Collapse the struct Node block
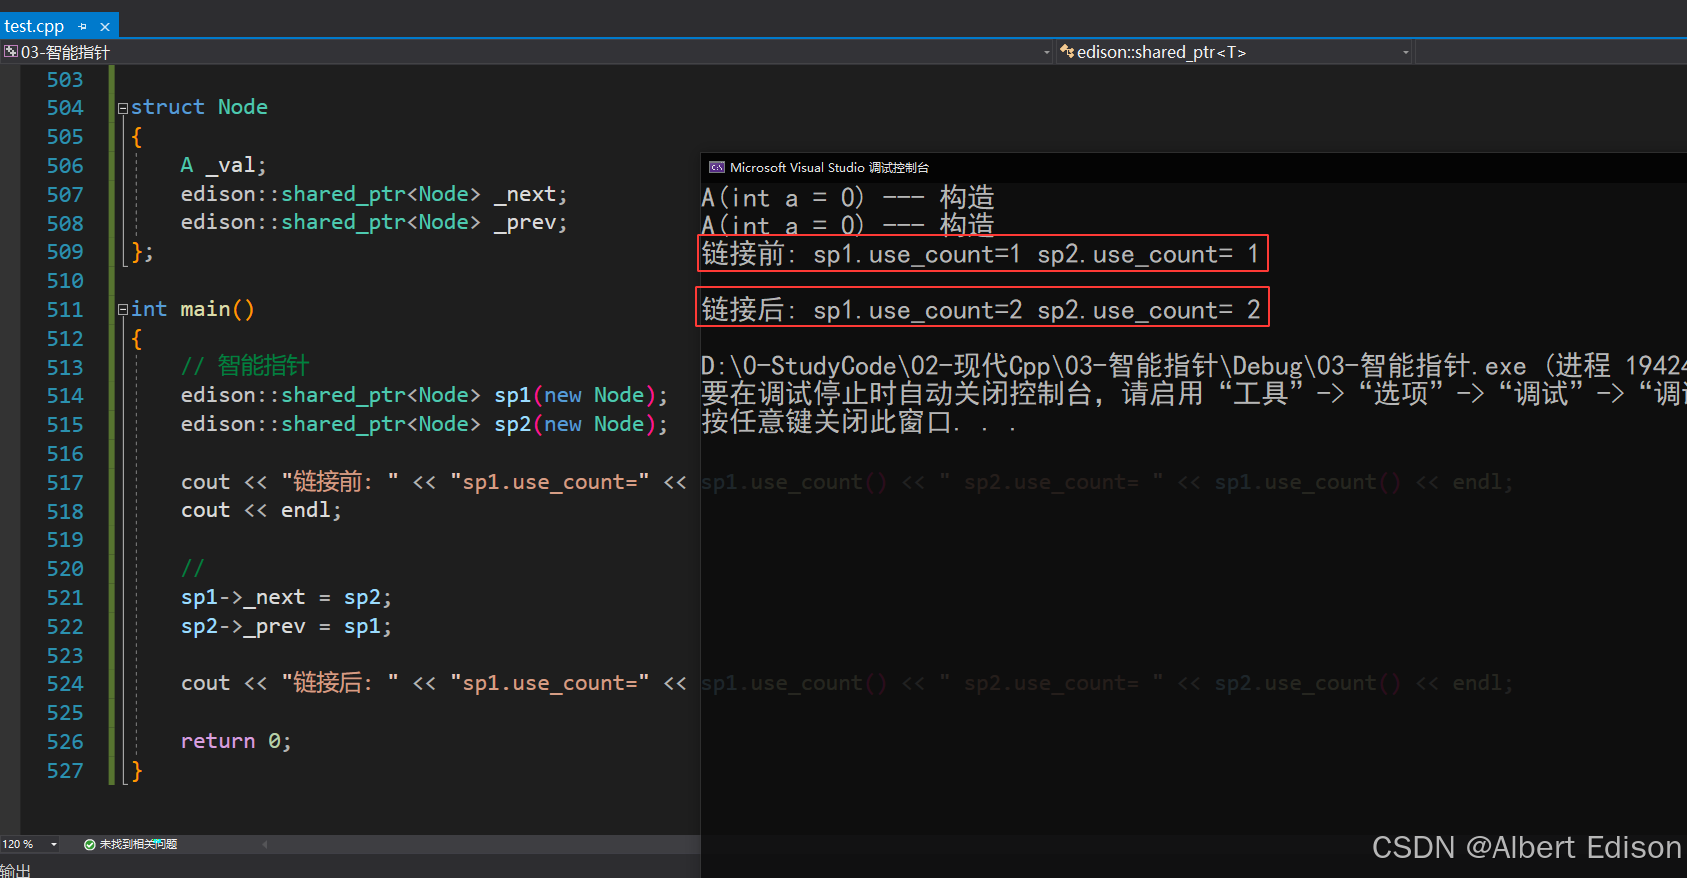The height and width of the screenshot is (878, 1687). (123, 108)
